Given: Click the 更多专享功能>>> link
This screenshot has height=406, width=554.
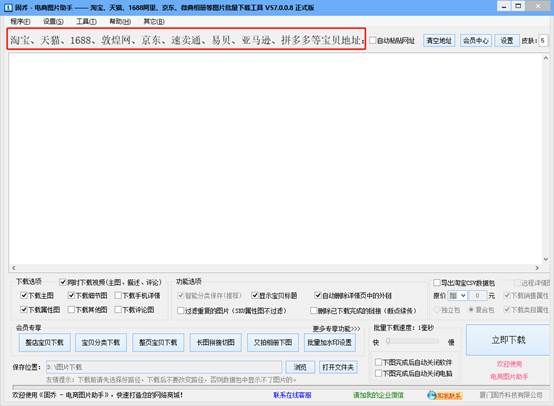Looking at the screenshot, I should [x=336, y=329].
